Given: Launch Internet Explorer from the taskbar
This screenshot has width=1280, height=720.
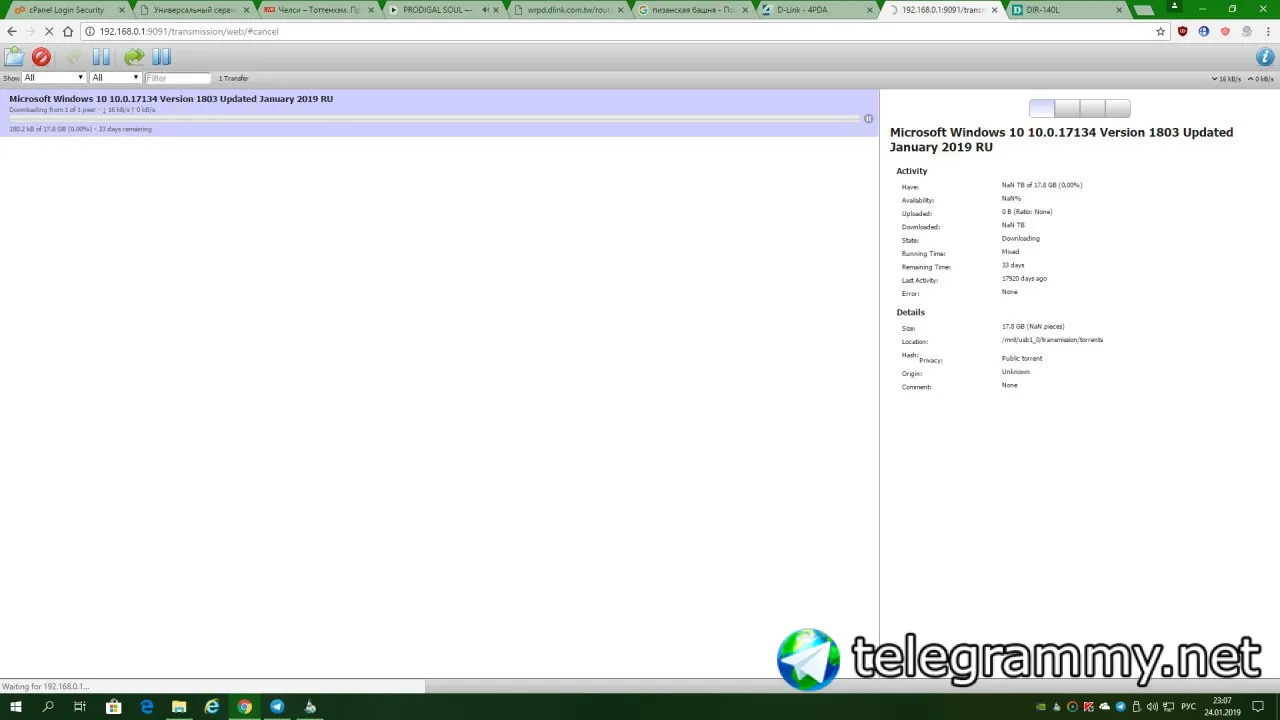Looking at the screenshot, I should (x=212, y=707).
